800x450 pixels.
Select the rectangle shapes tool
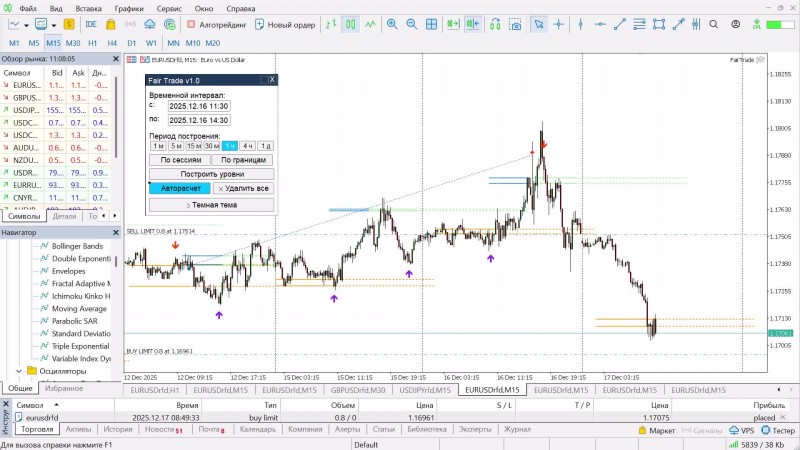pyautogui.click(x=659, y=24)
